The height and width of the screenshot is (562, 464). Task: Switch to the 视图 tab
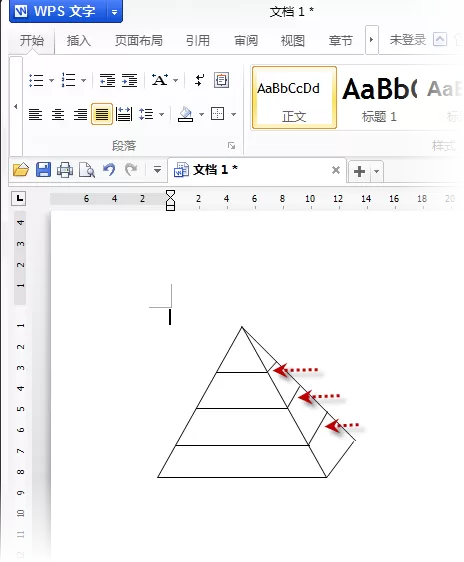pyautogui.click(x=293, y=40)
